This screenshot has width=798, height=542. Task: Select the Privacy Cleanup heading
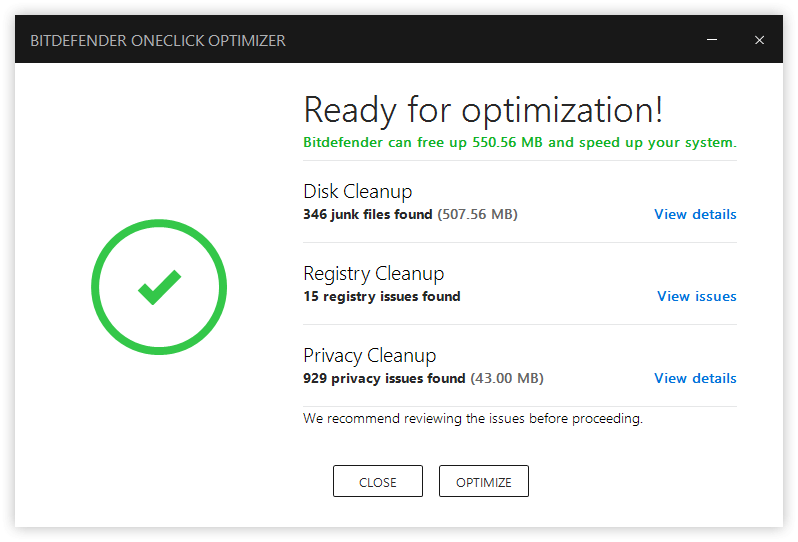[369, 355]
